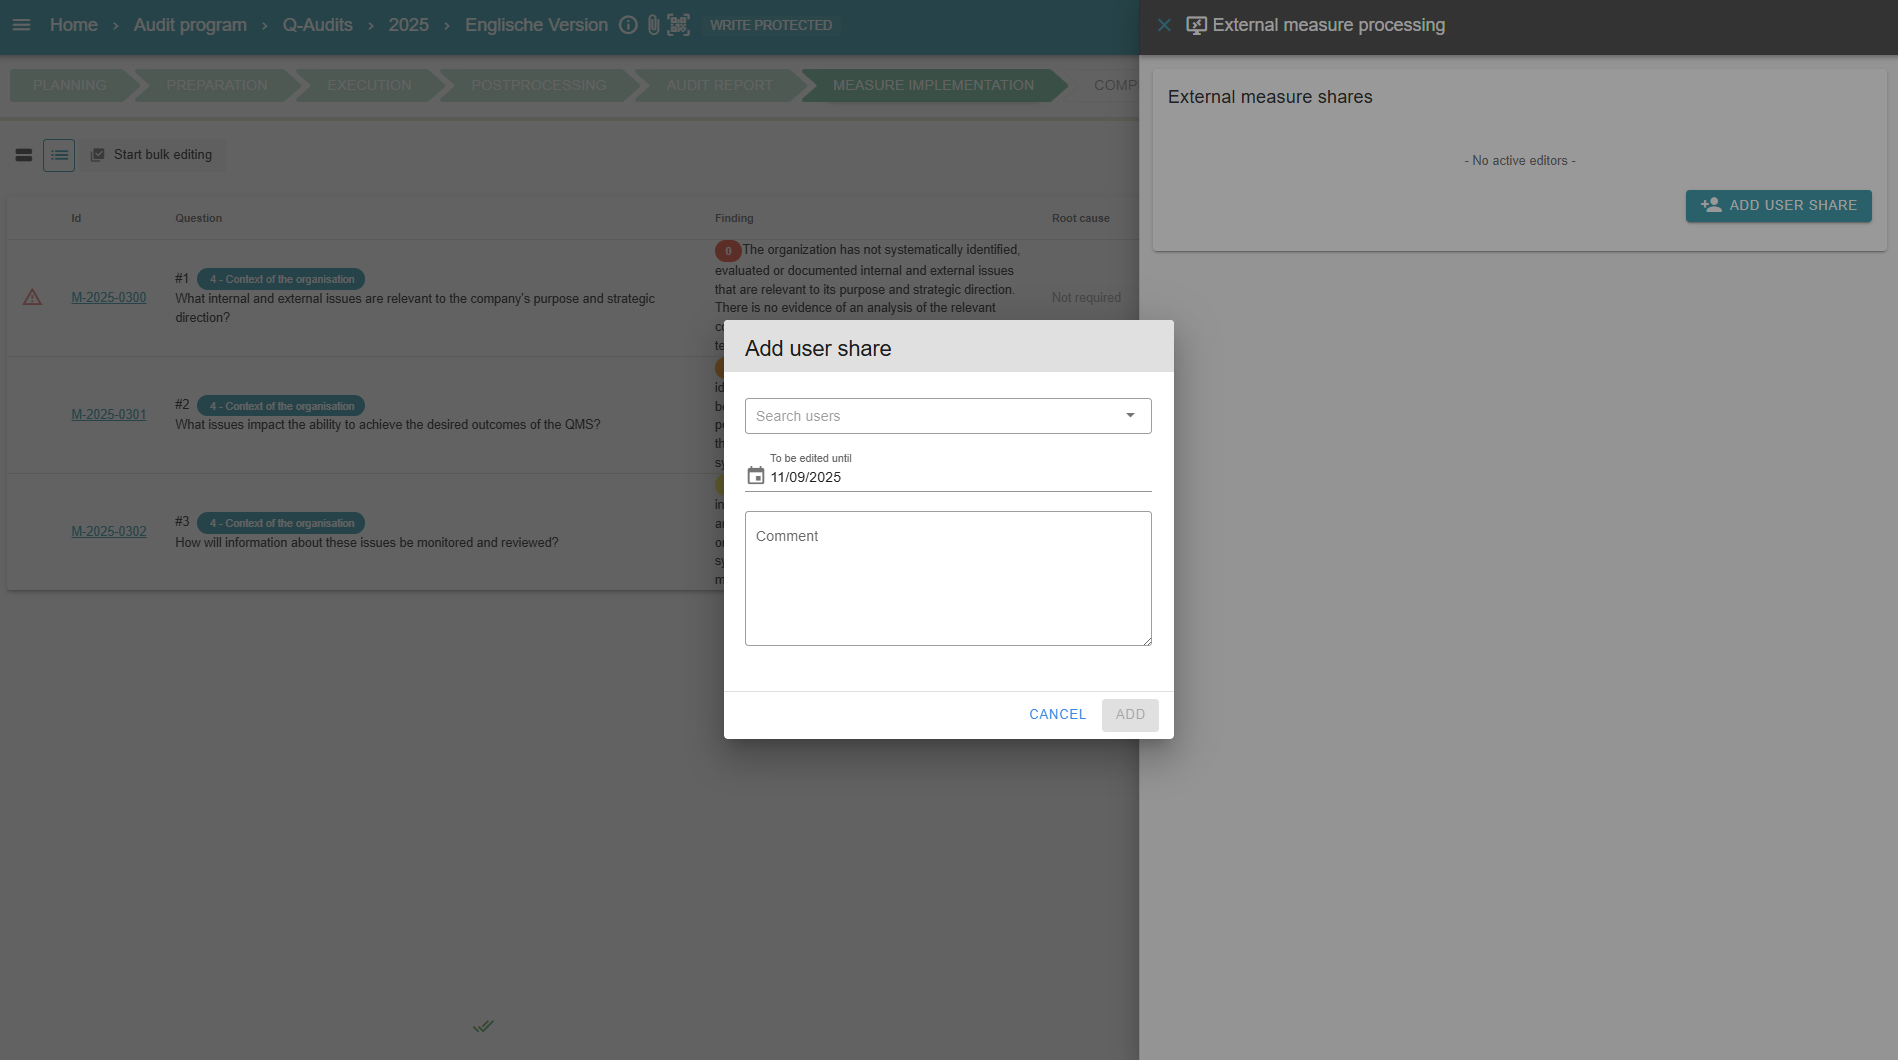Click the info icon beside Englische Version
The height and width of the screenshot is (1060, 1898).
pos(628,25)
